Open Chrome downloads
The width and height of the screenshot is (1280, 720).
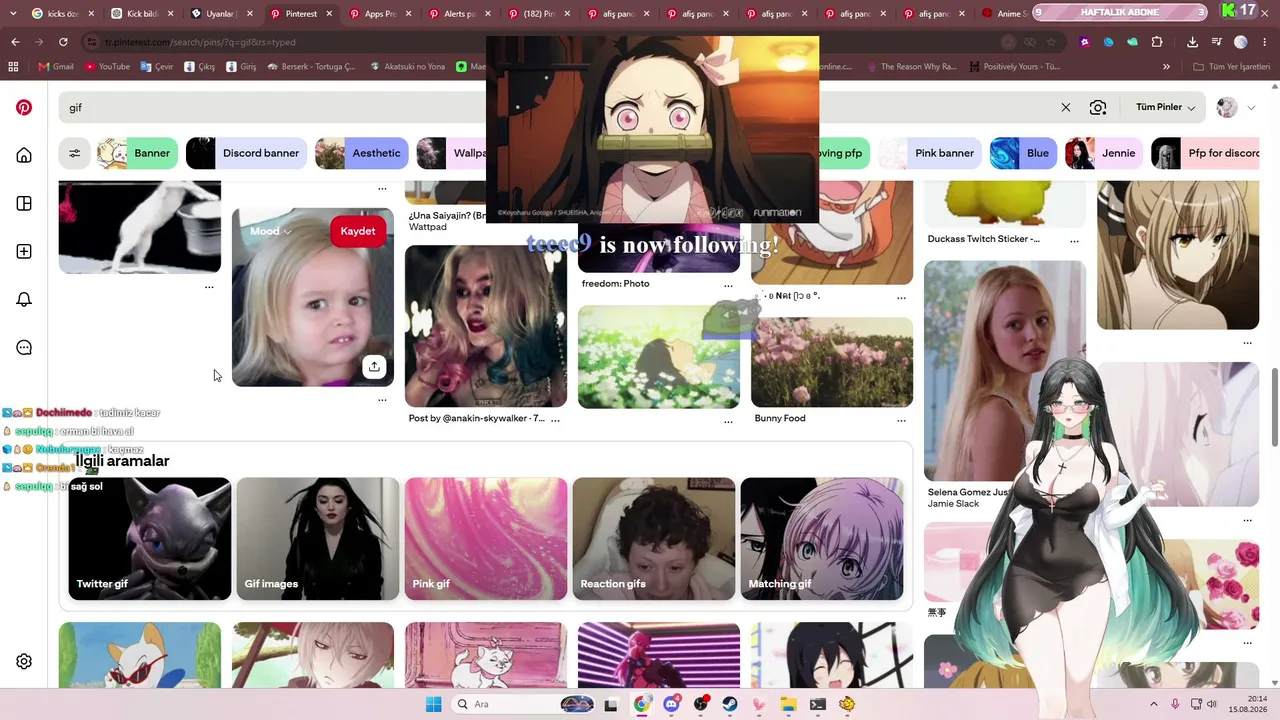coord(1192,42)
